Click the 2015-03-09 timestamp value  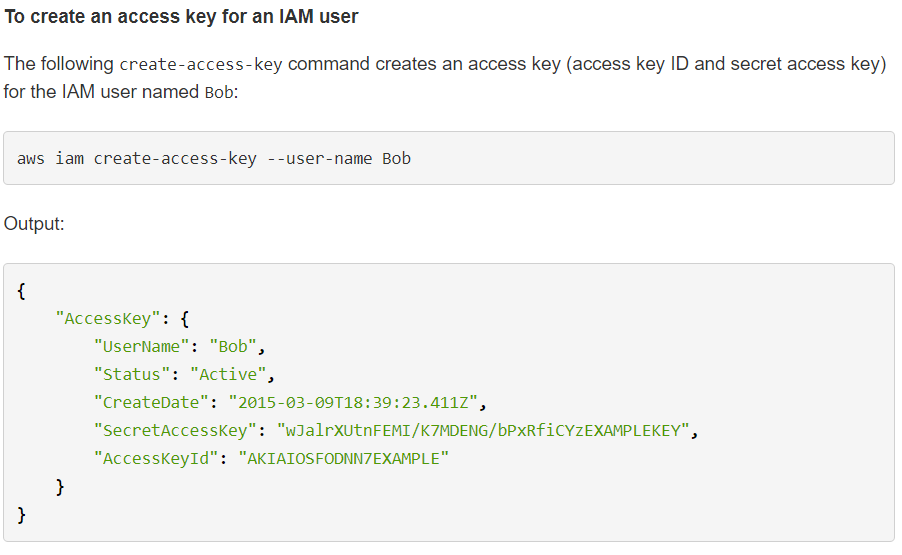coord(356,403)
